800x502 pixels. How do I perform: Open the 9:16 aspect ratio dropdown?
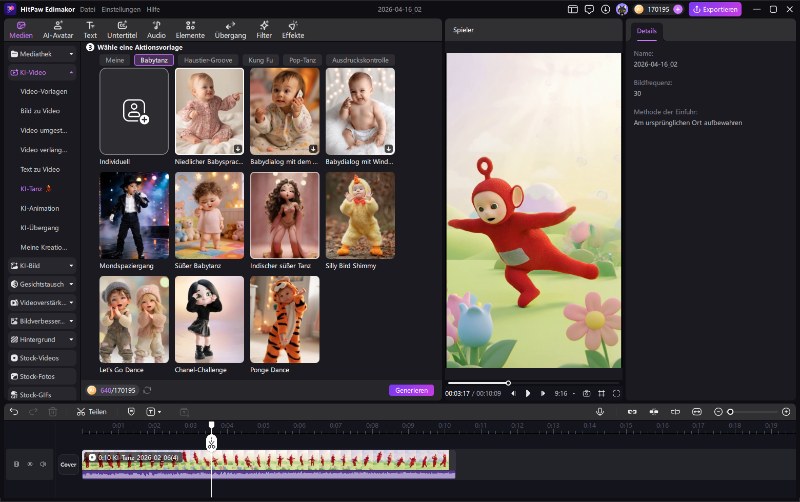(x=563, y=393)
